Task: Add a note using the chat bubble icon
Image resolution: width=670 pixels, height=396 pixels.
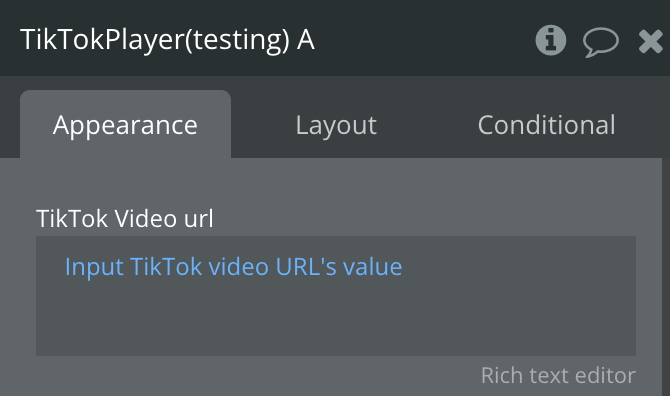Action: pos(600,42)
